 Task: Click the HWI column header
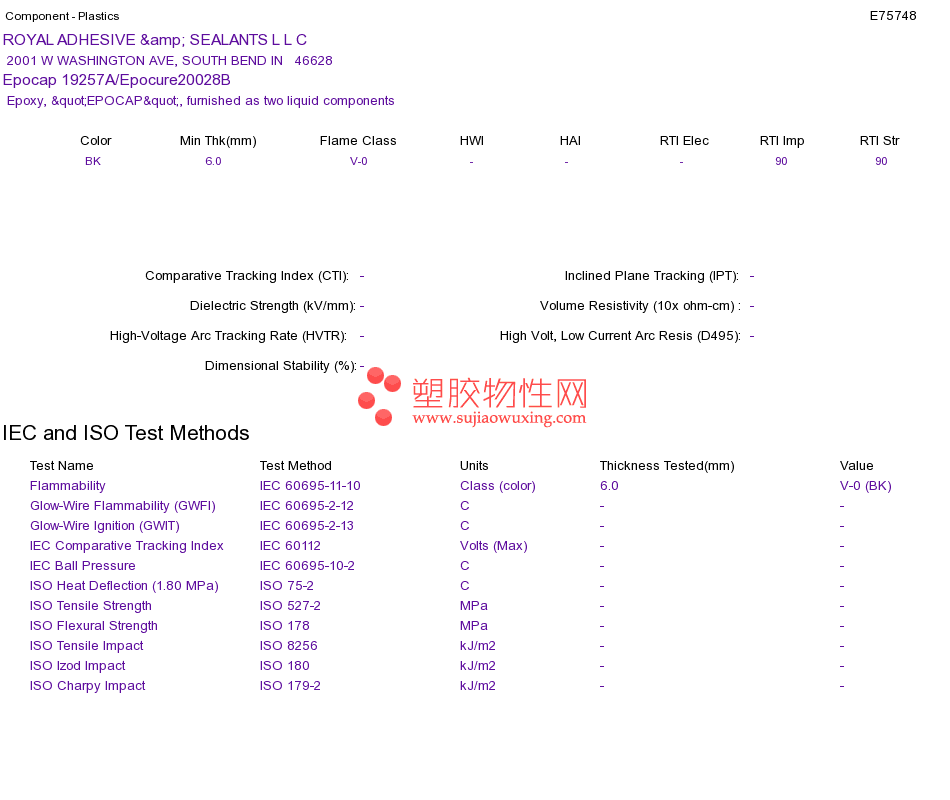pyautogui.click(x=472, y=141)
